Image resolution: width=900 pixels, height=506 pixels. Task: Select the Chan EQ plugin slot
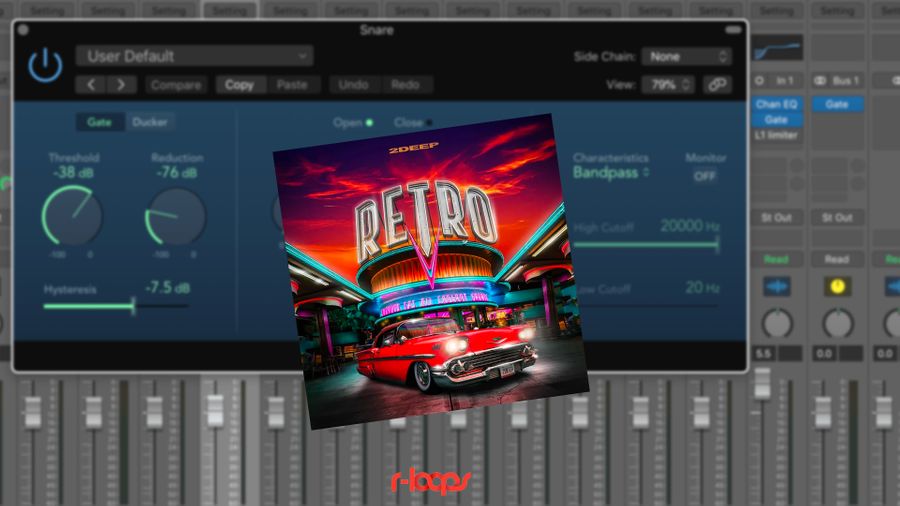(x=777, y=104)
